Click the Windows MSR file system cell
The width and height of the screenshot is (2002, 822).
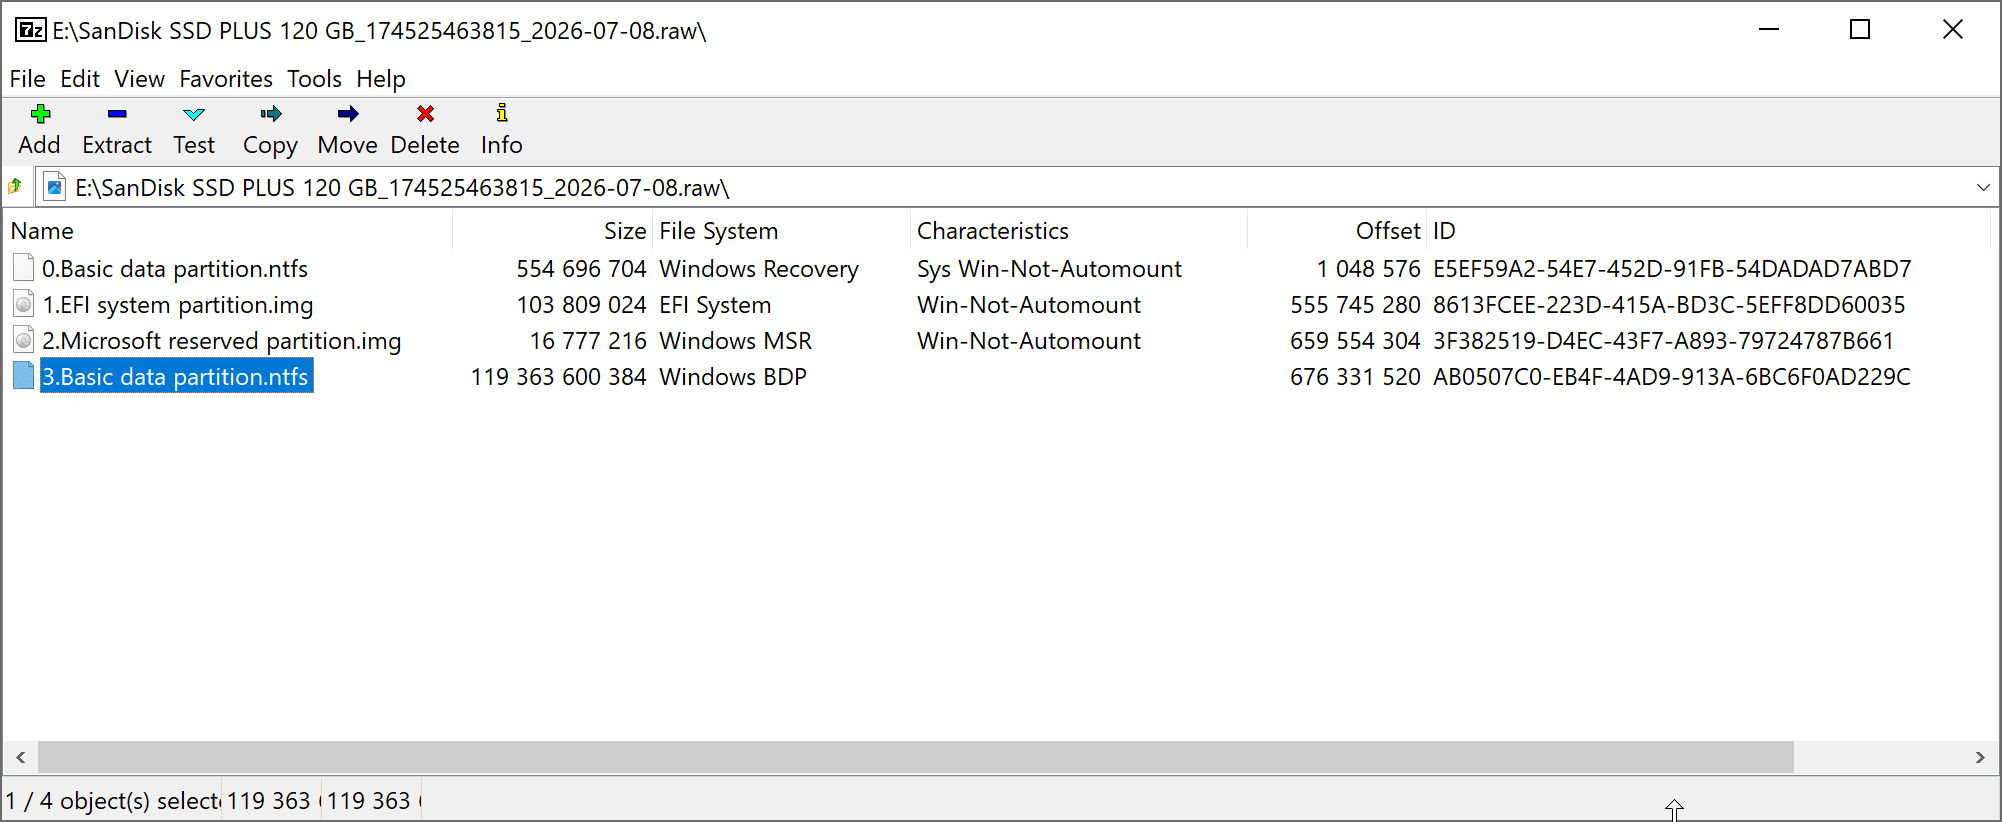point(735,340)
